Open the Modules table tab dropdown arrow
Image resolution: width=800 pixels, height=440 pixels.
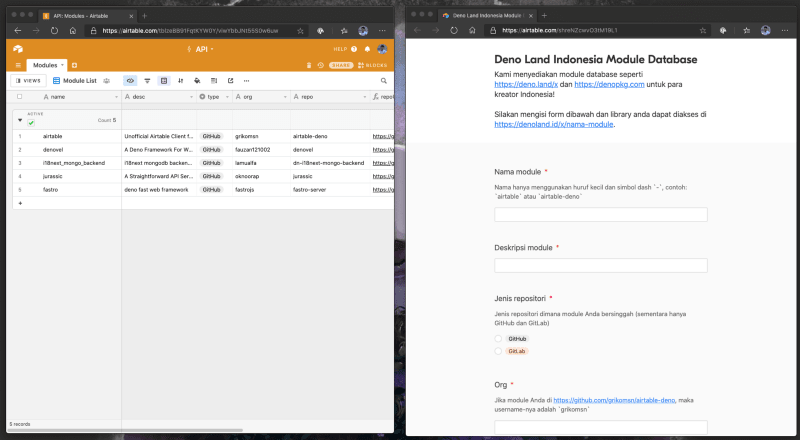pyautogui.click(x=62, y=65)
